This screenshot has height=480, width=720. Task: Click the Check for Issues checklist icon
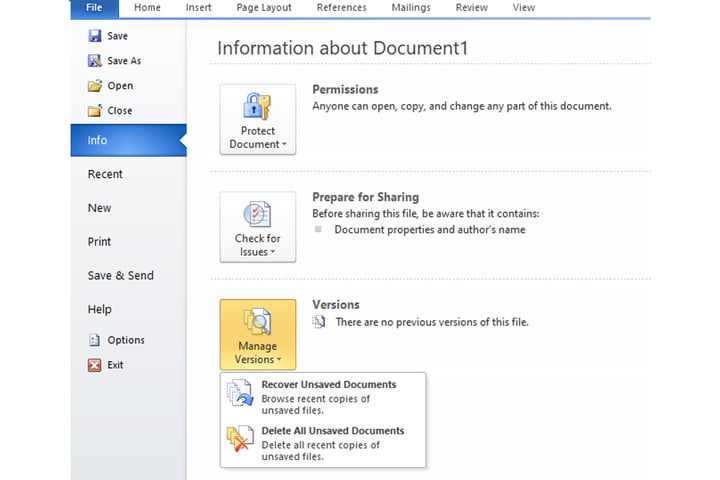[x=257, y=214]
